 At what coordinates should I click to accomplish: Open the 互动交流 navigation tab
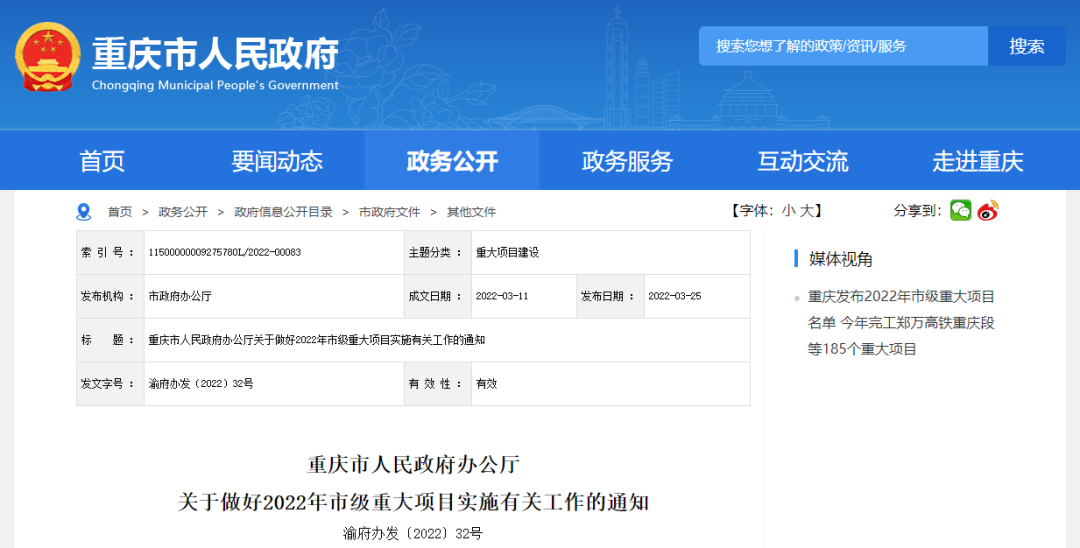pos(802,161)
